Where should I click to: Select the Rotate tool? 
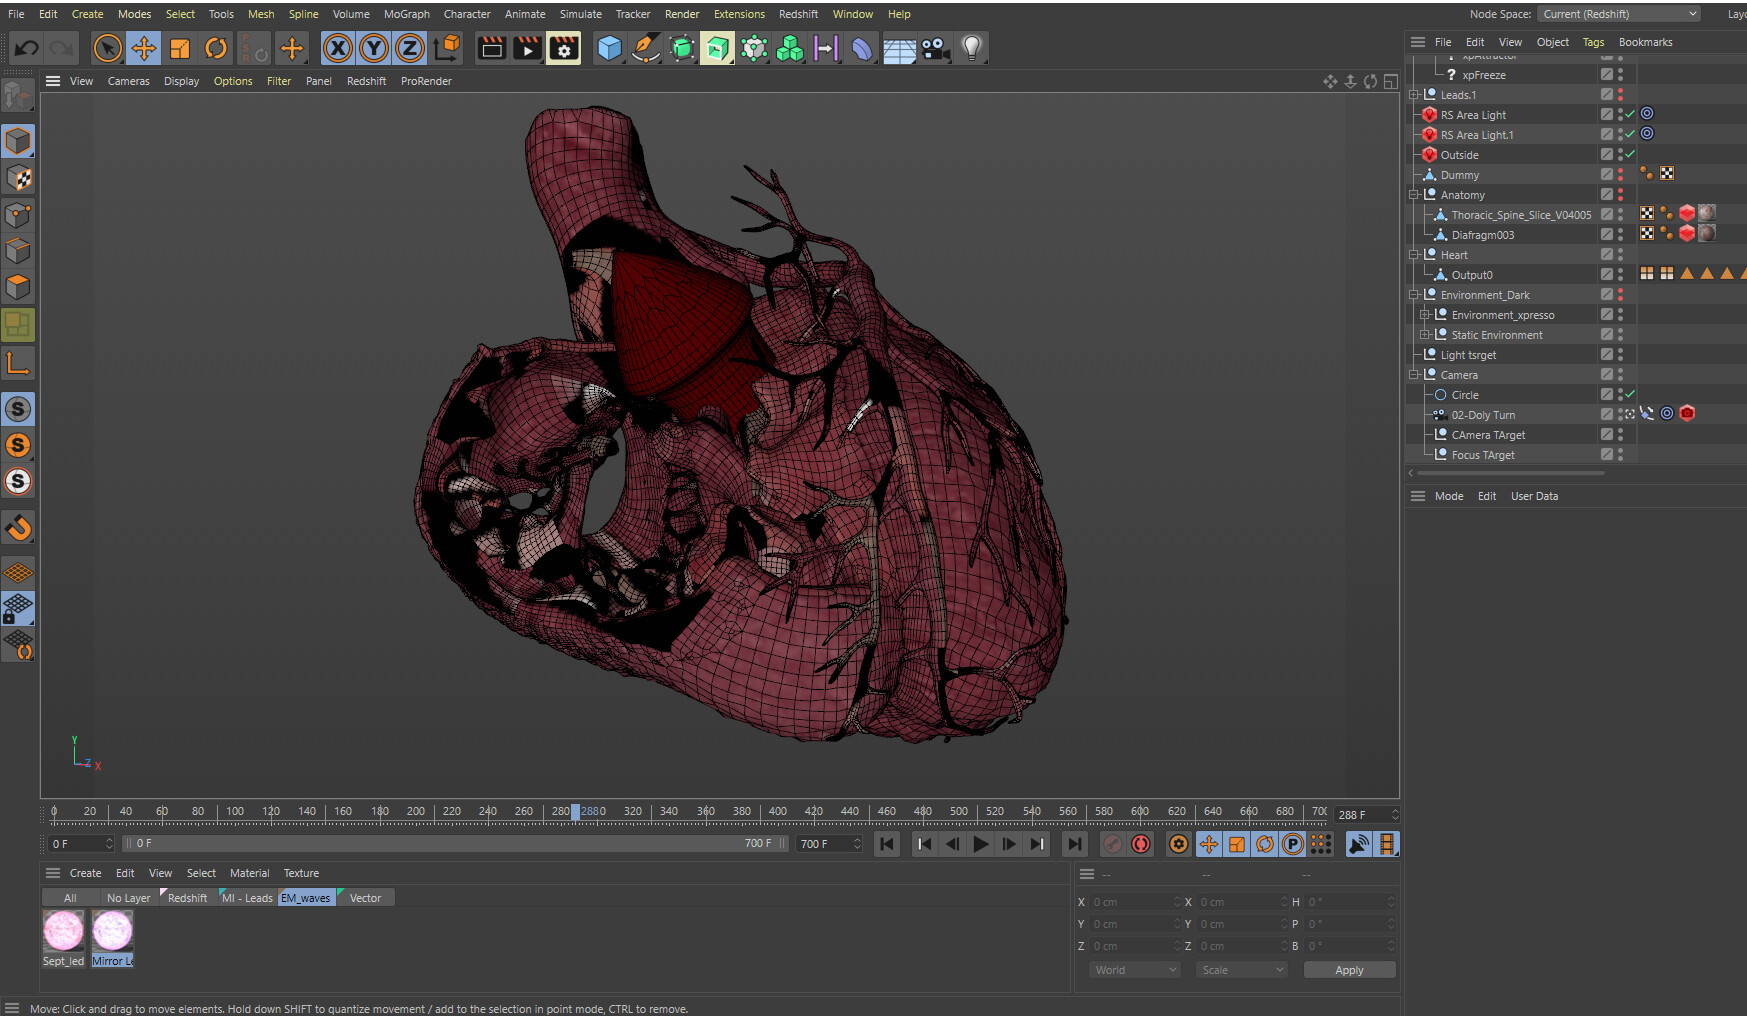click(x=216, y=48)
